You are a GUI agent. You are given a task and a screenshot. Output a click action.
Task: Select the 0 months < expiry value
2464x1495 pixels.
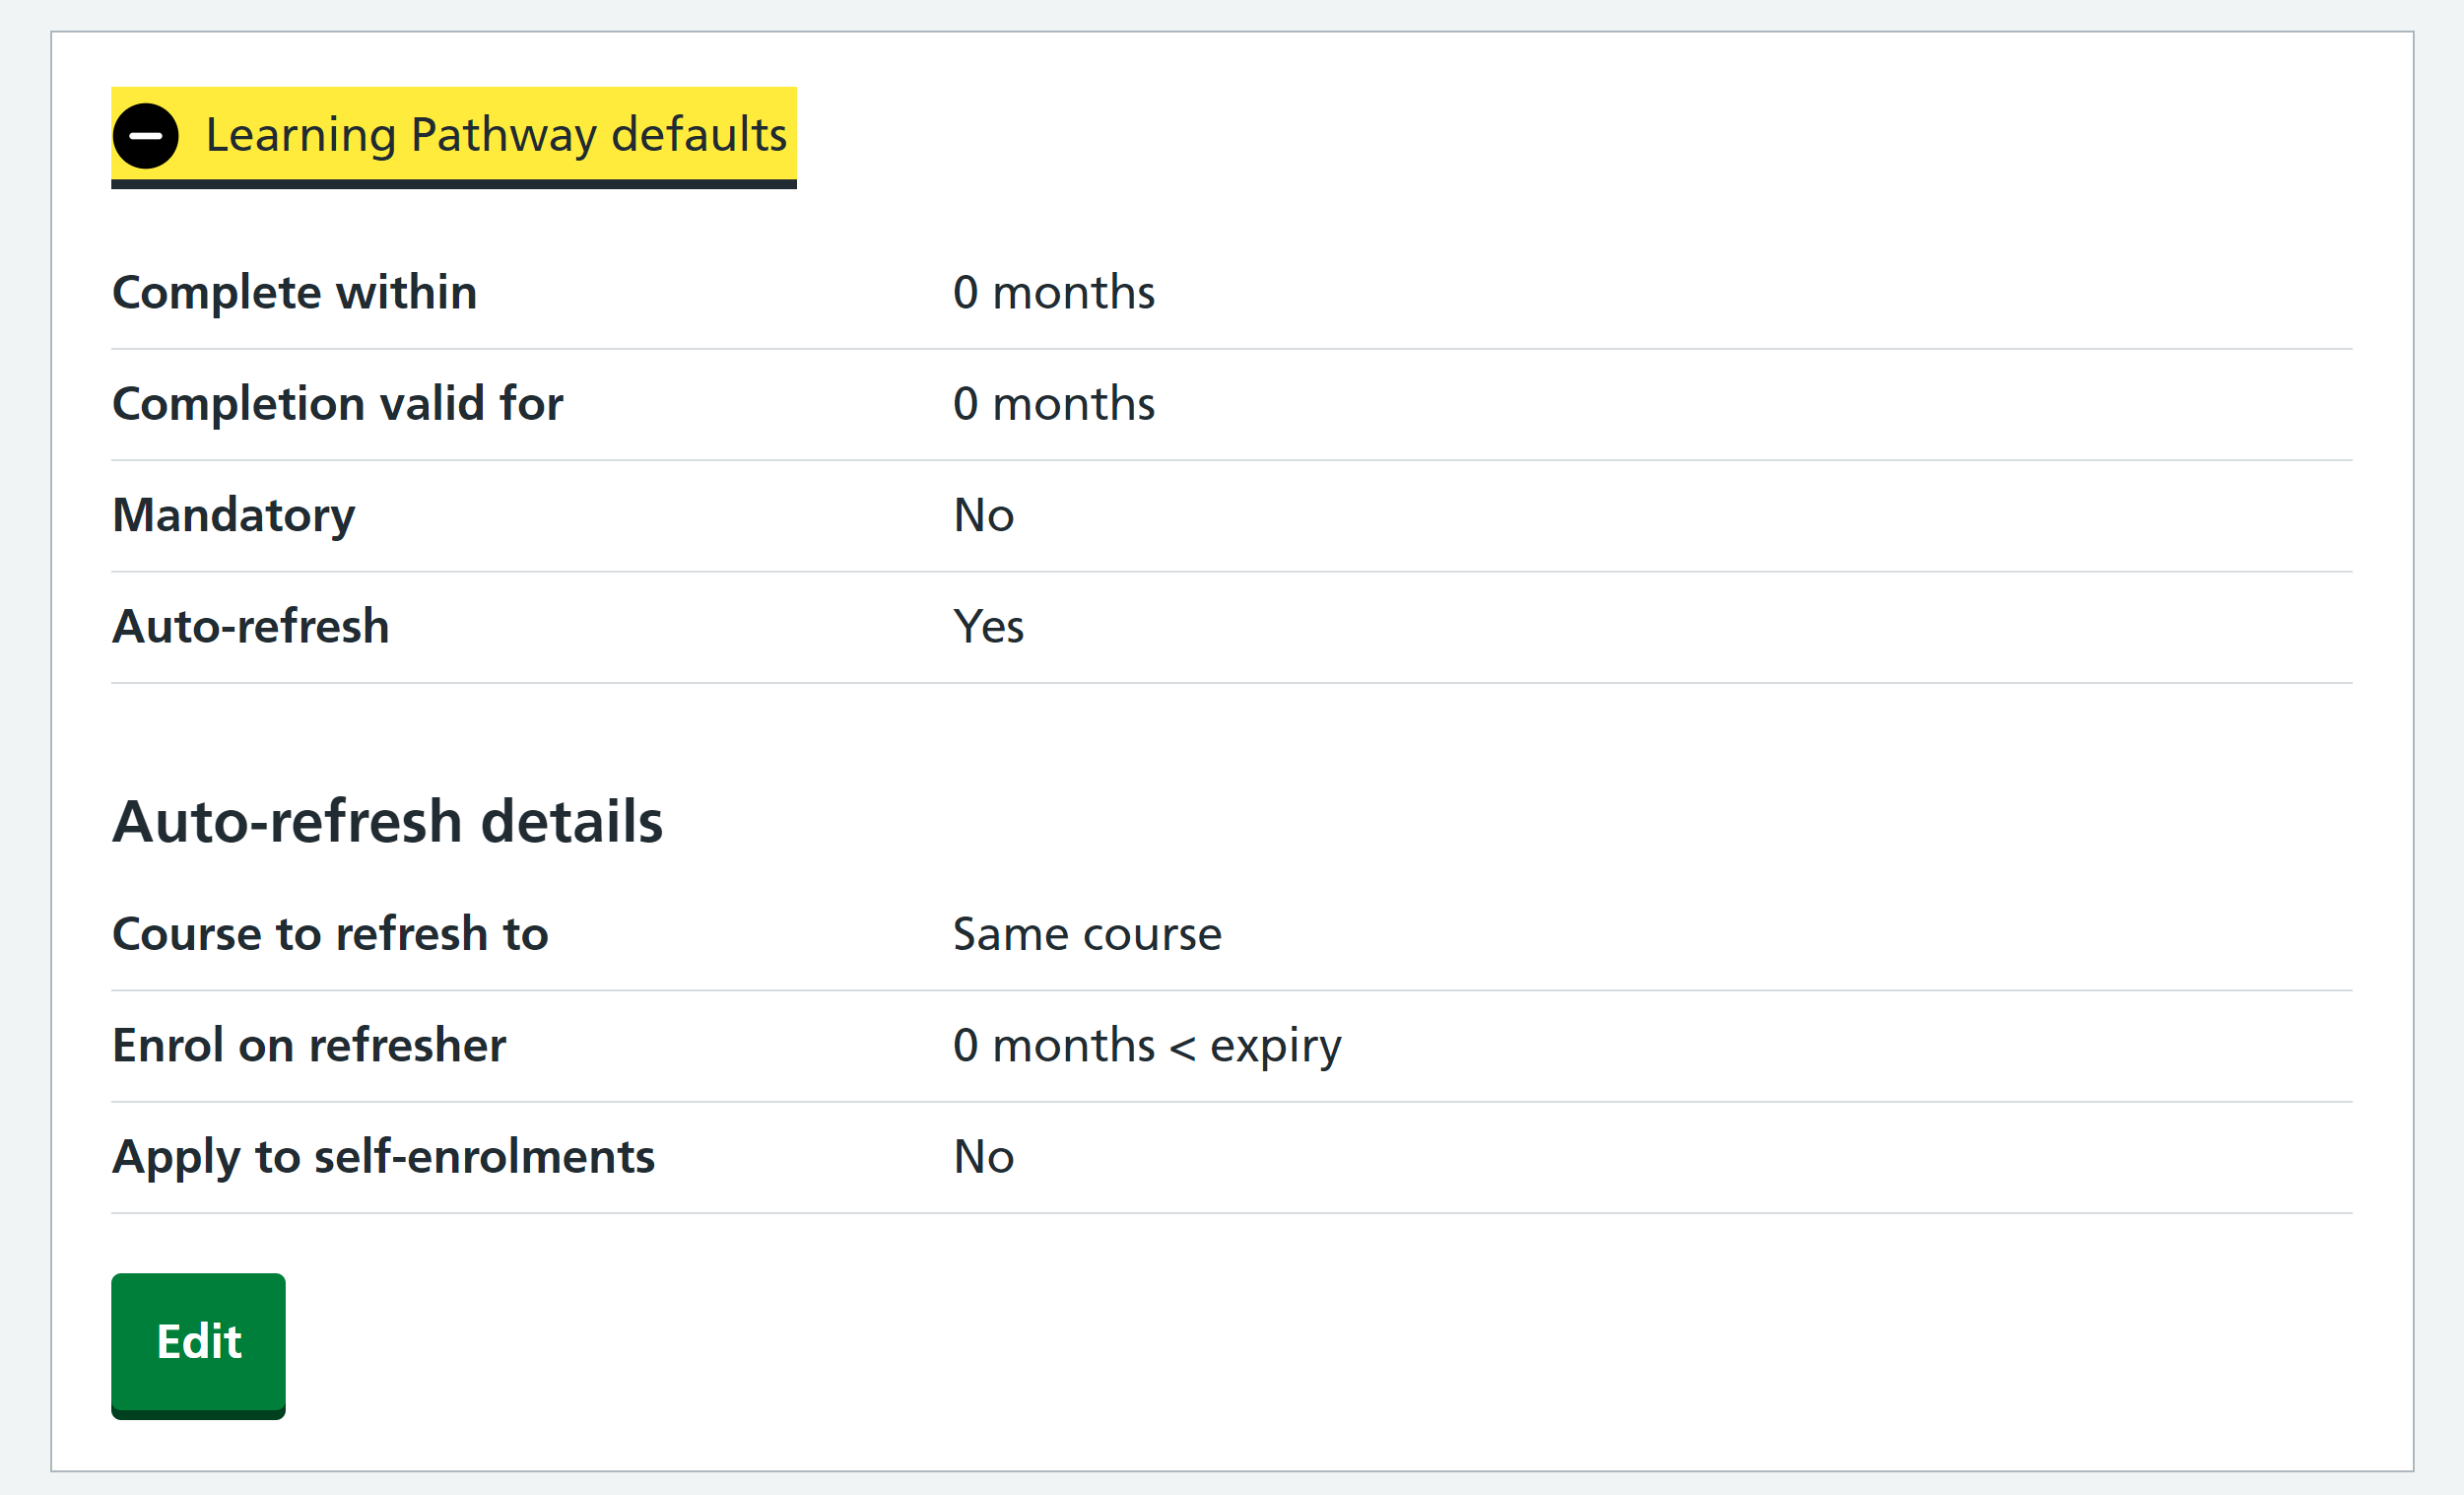click(1146, 1046)
